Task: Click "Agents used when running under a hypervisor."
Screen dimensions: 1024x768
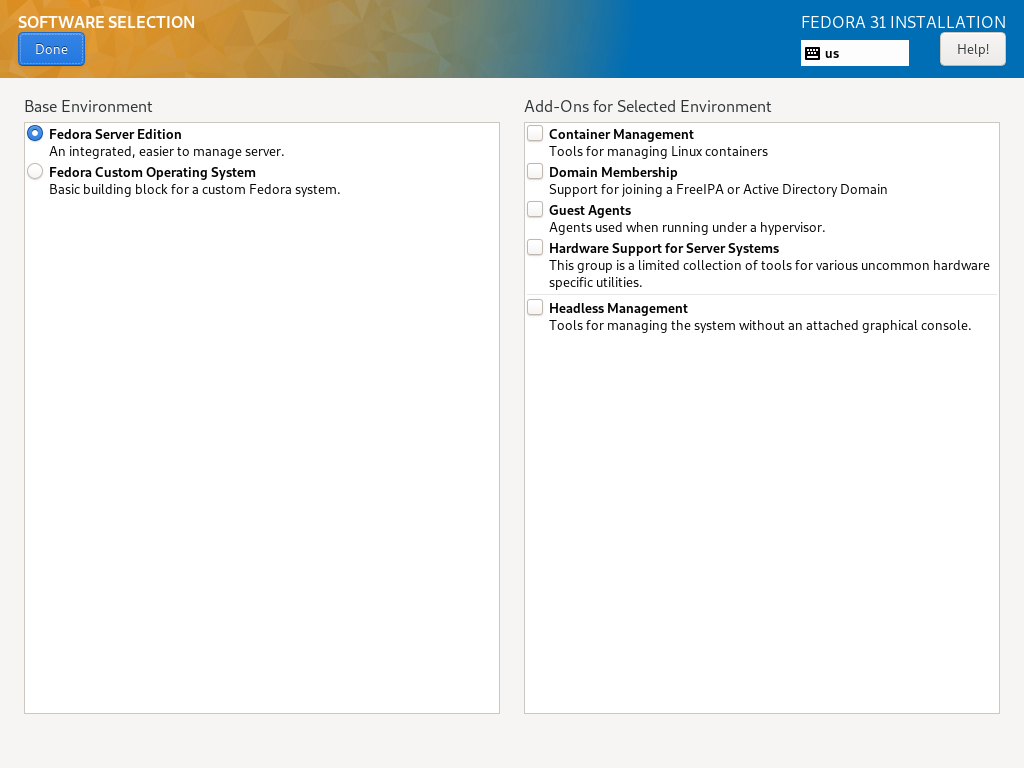Action: coord(687,227)
